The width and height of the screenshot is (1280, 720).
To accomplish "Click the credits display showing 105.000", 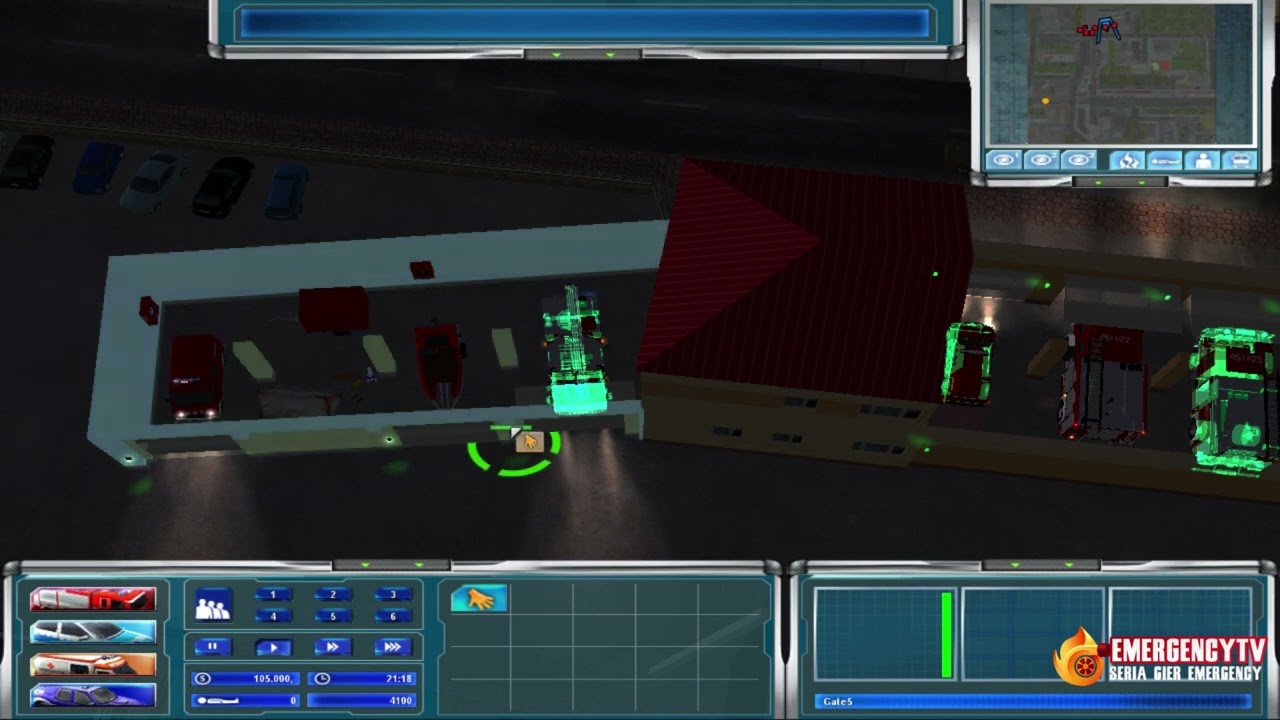I will click(246, 678).
